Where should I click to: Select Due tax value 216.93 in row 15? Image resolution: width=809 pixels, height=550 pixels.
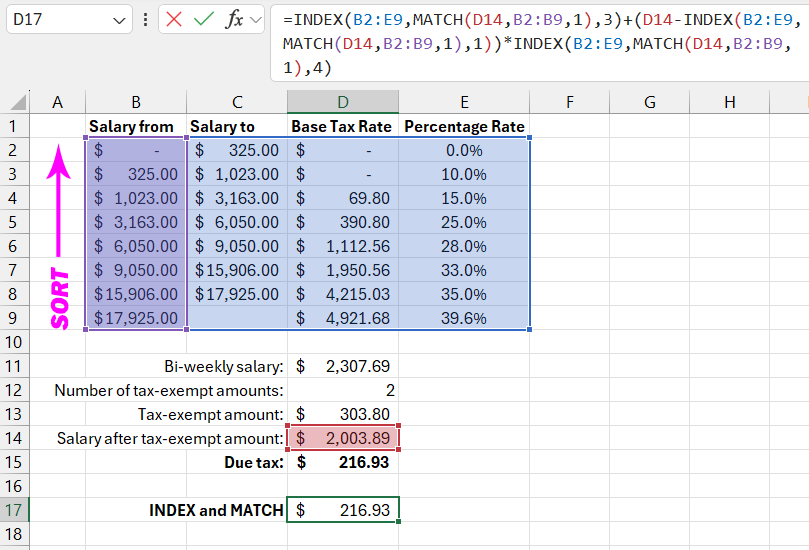[343, 462]
